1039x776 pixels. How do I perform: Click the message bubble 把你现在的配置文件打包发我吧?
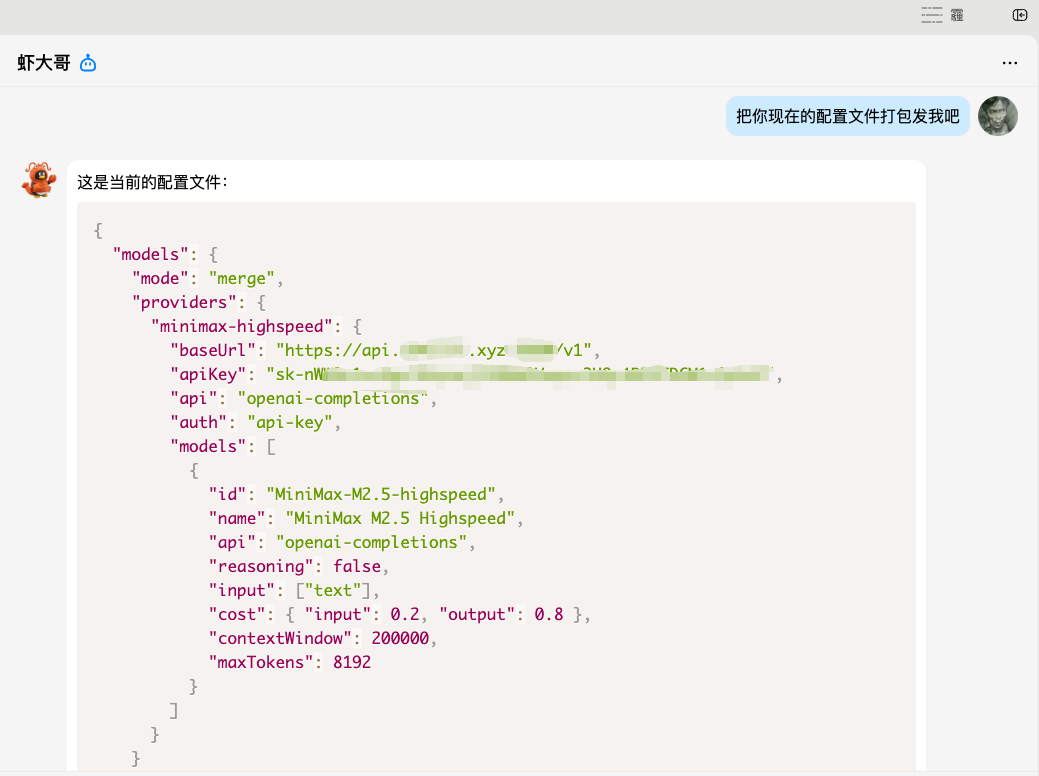click(847, 116)
